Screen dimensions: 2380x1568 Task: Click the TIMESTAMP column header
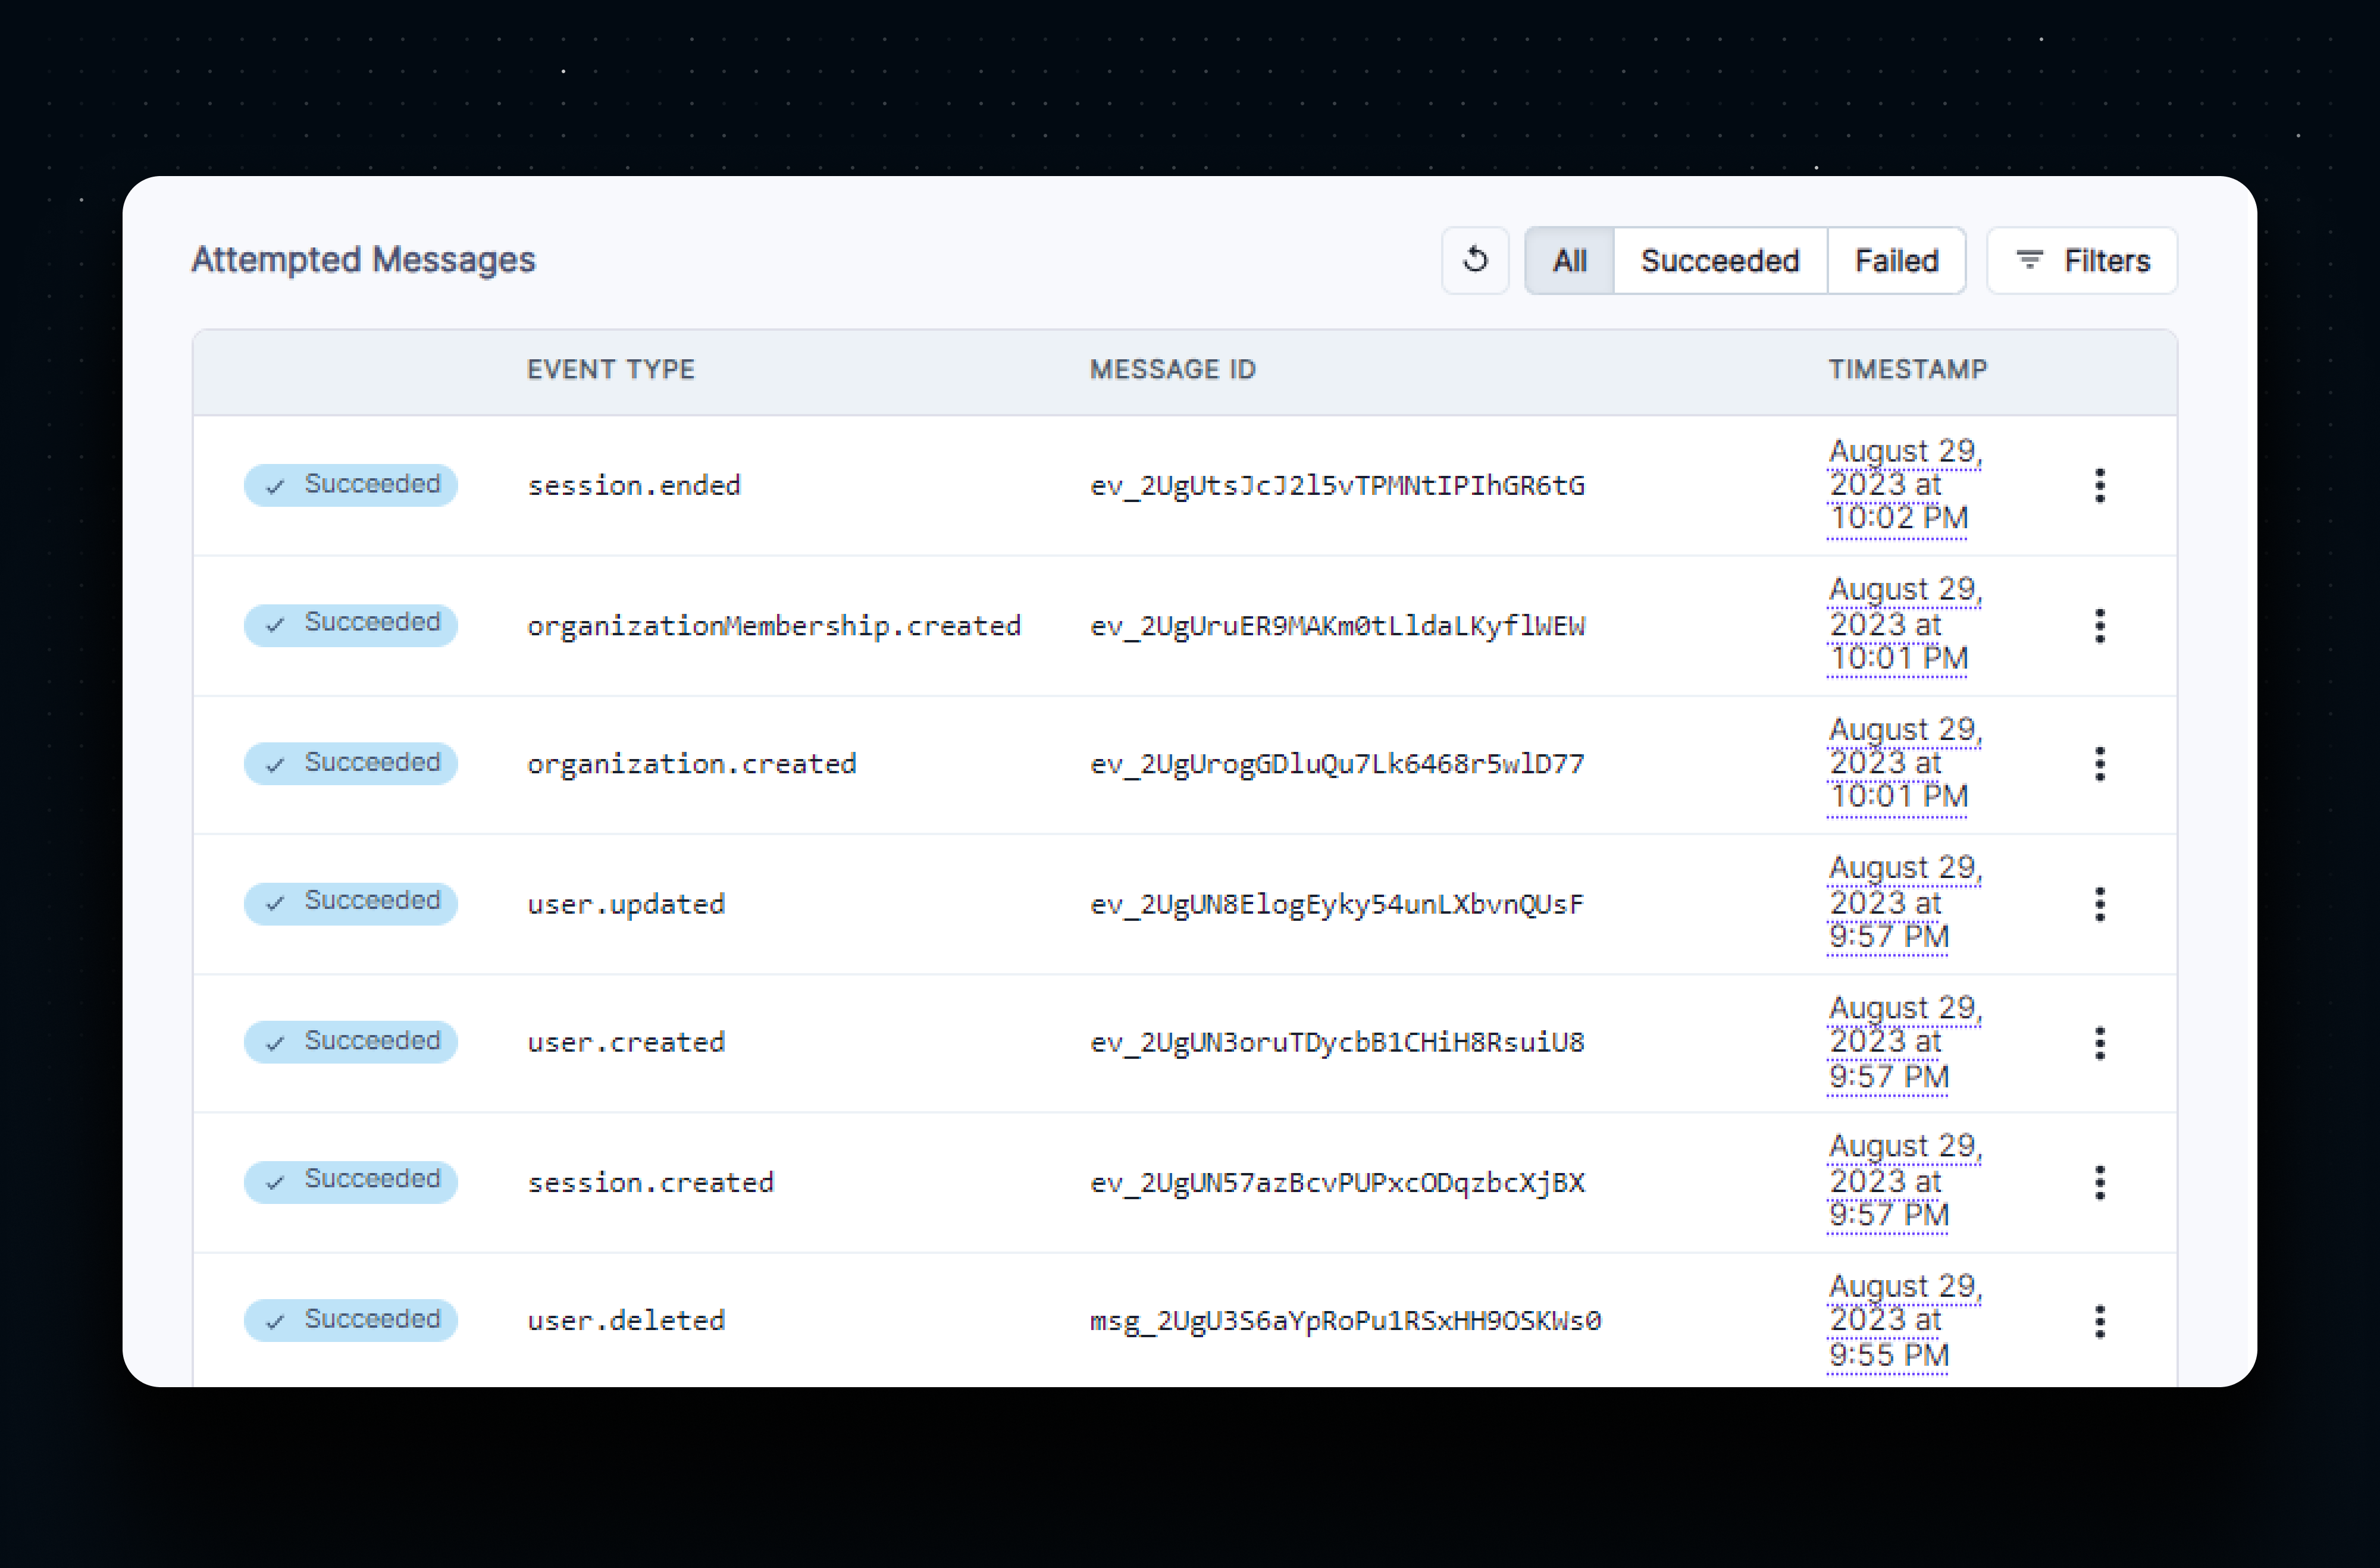pyautogui.click(x=1908, y=369)
